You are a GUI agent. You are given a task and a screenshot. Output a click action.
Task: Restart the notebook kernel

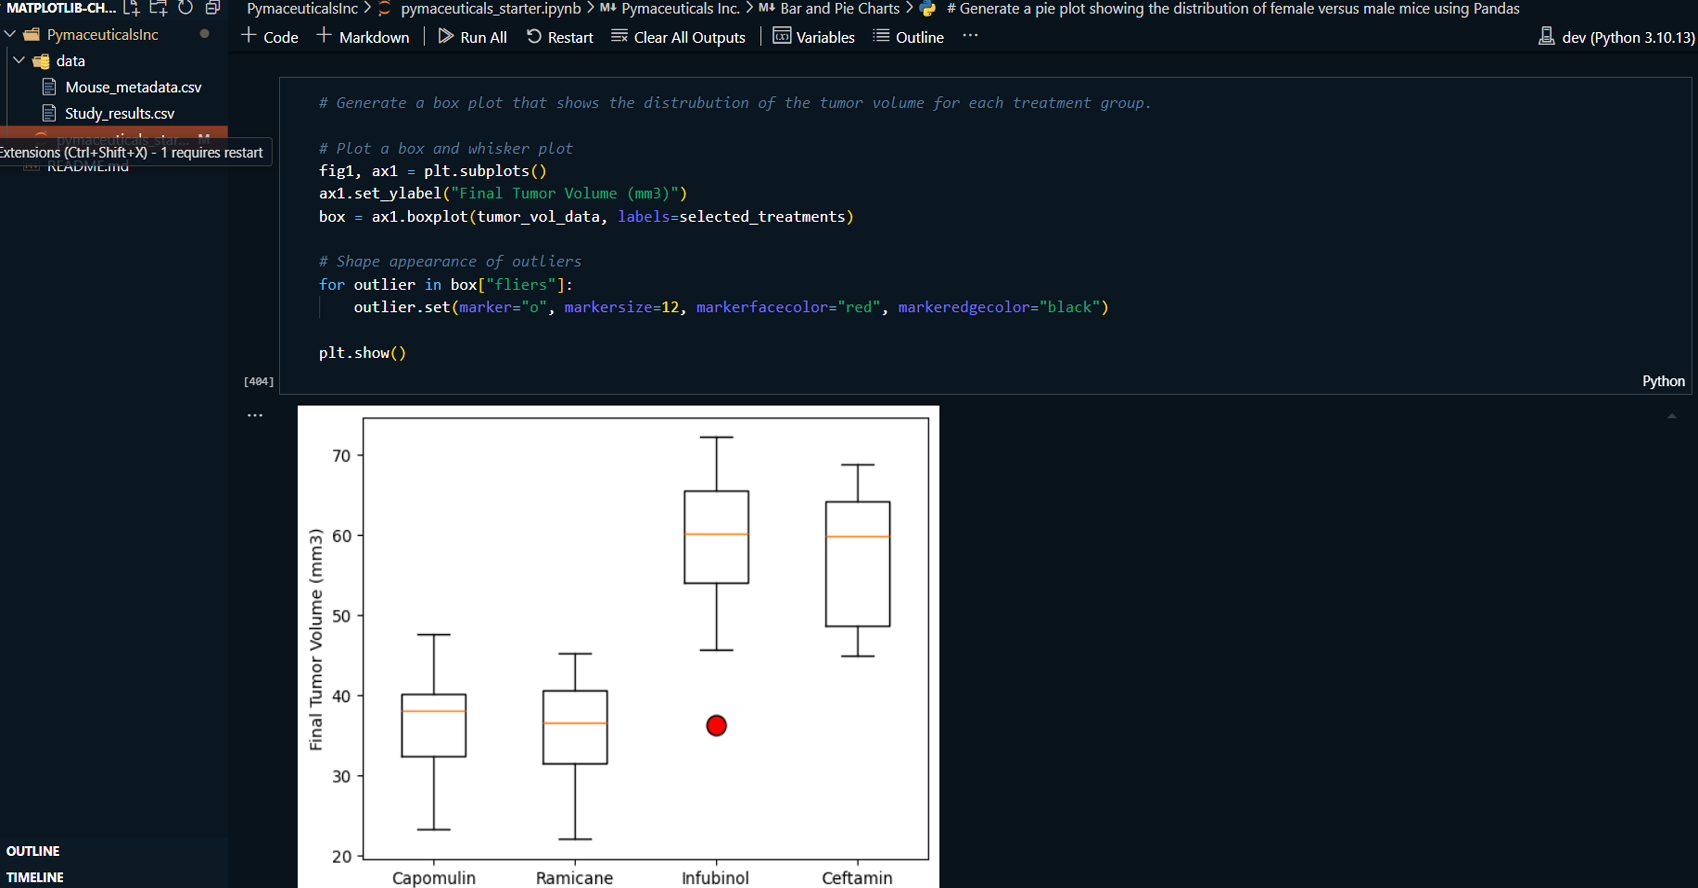(x=560, y=37)
